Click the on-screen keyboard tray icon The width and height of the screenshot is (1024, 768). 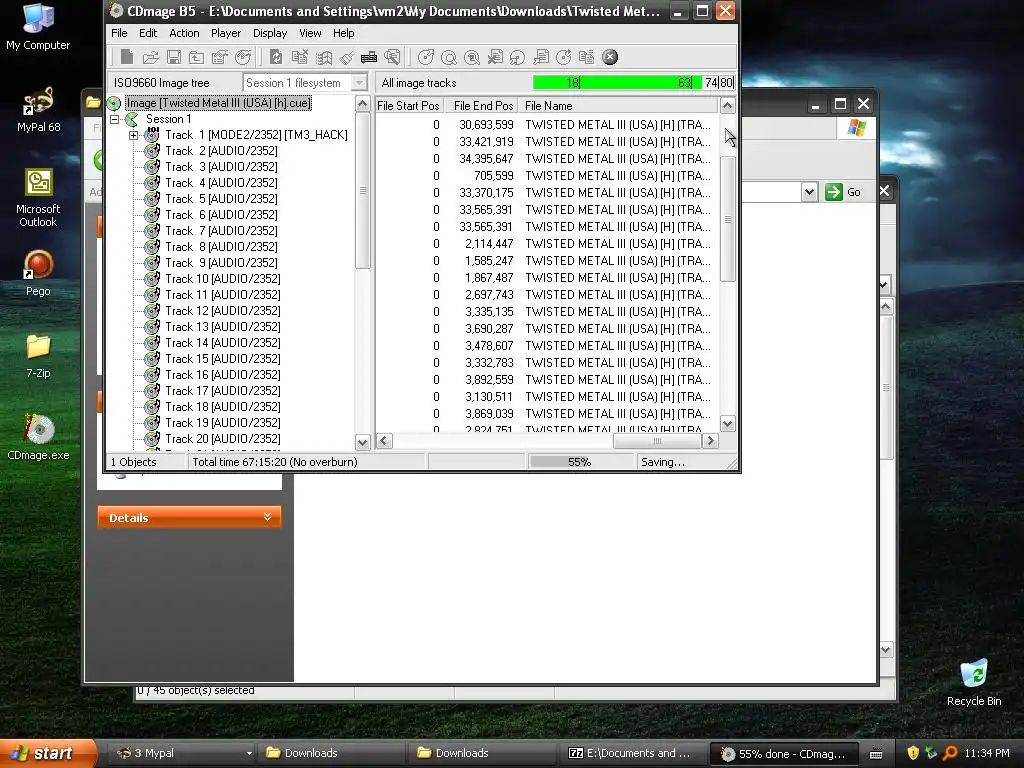pyautogui.click(x=876, y=754)
